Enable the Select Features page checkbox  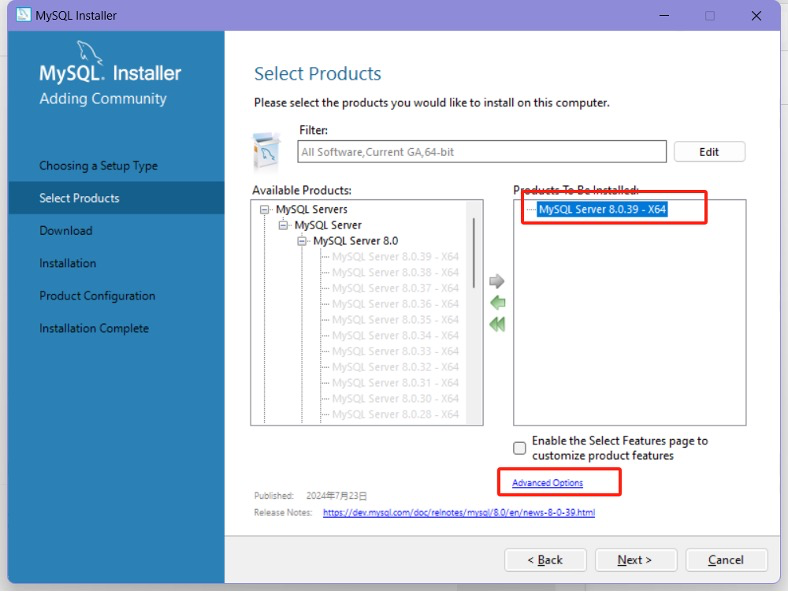pyautogui.click(x=520, y=448)
